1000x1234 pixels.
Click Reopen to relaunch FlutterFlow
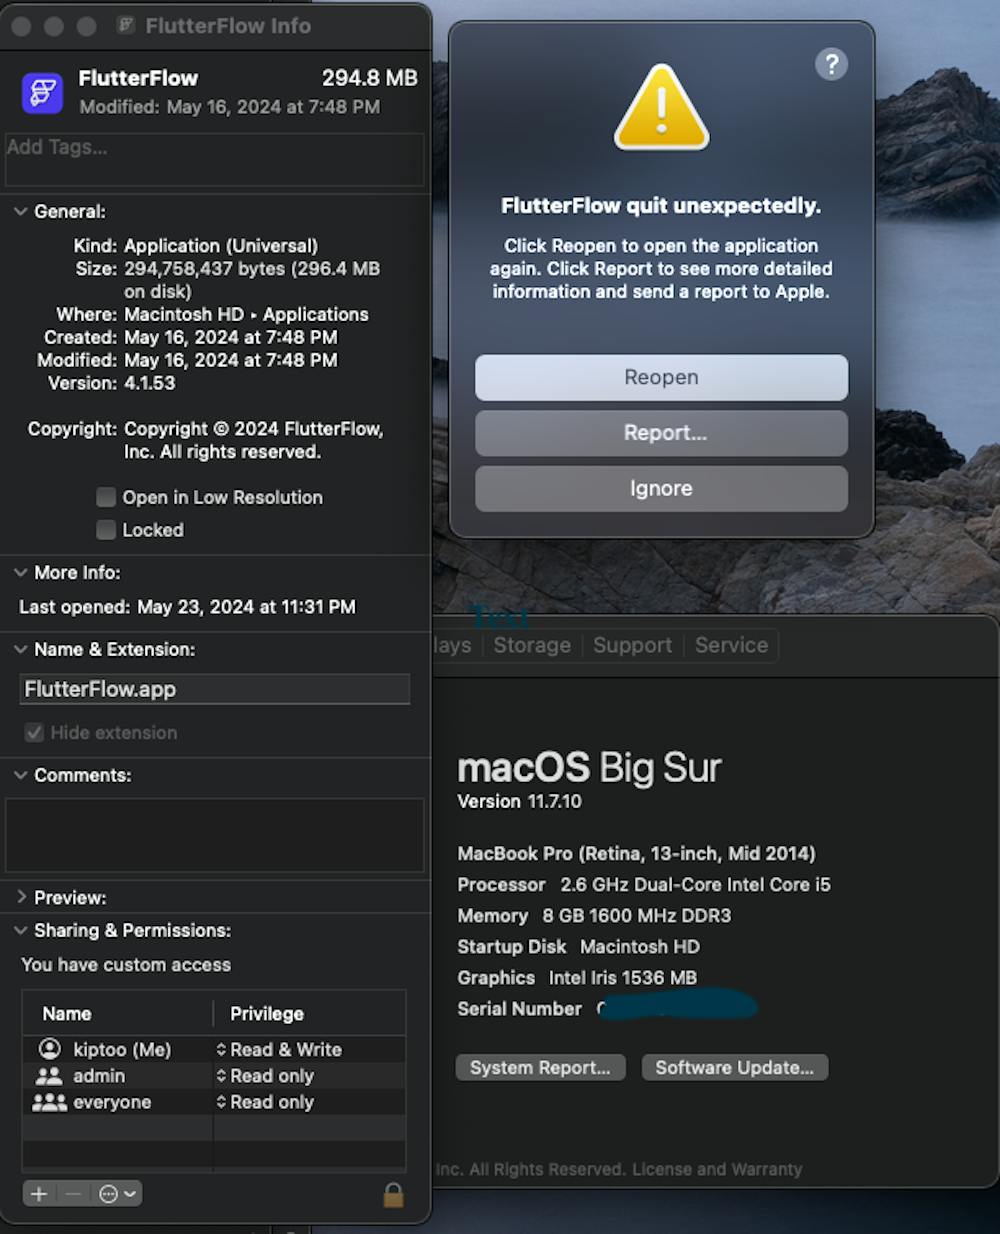click(x=661, y=377)
